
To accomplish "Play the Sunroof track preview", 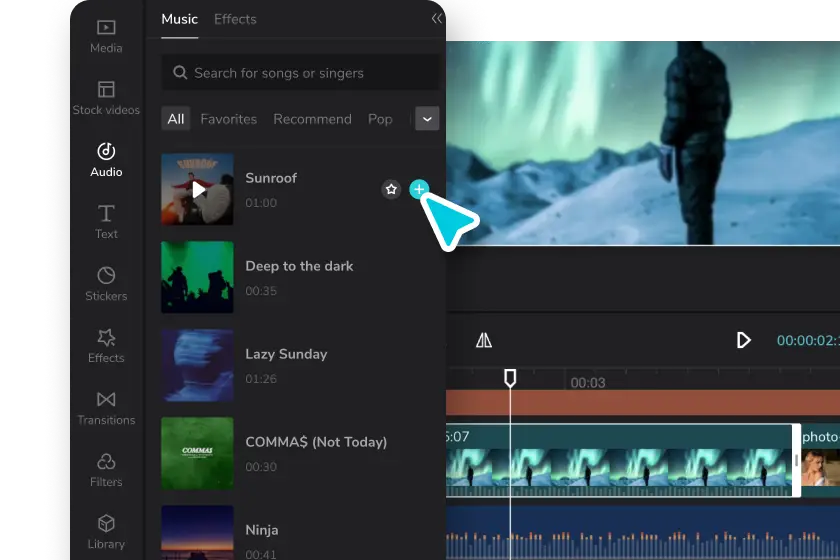I will click(198, 189).
